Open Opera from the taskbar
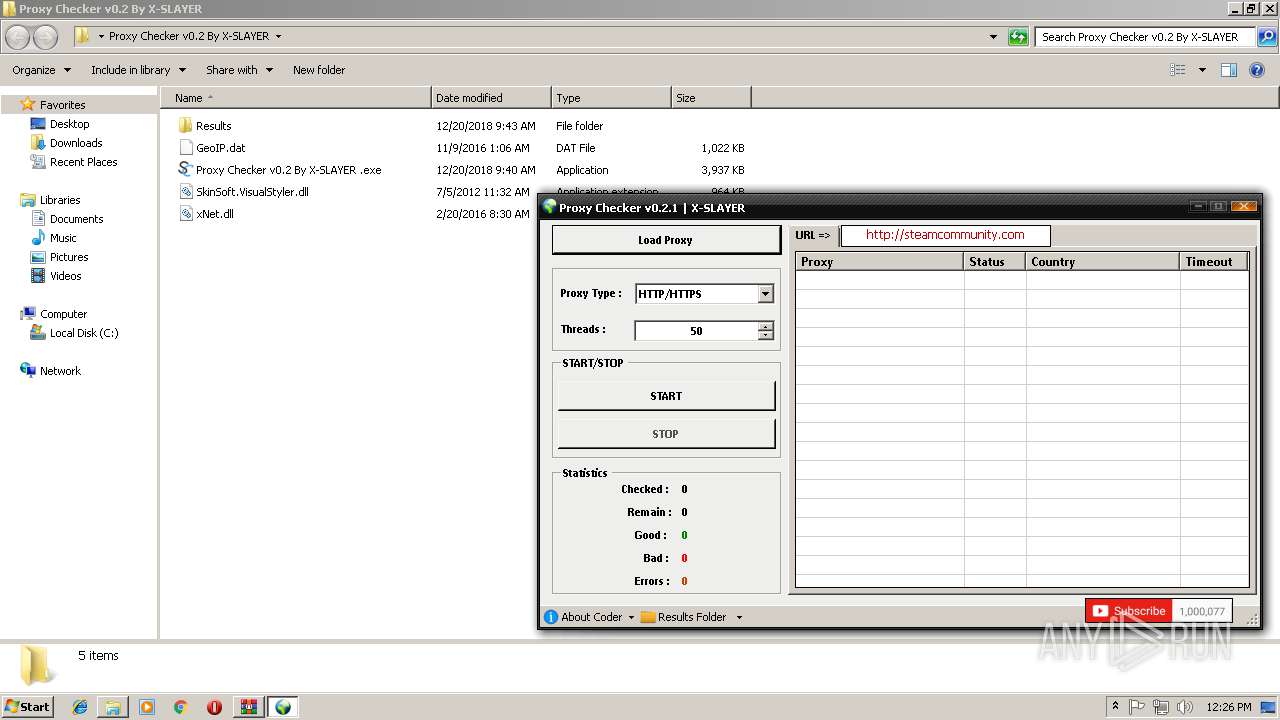The image size is (1280, 720). coord(214,707)
